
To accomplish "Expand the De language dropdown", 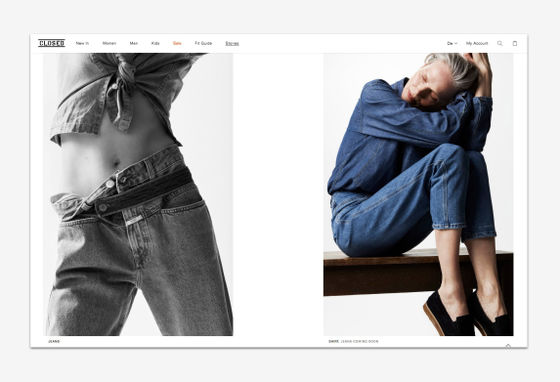I will point(452,44).
